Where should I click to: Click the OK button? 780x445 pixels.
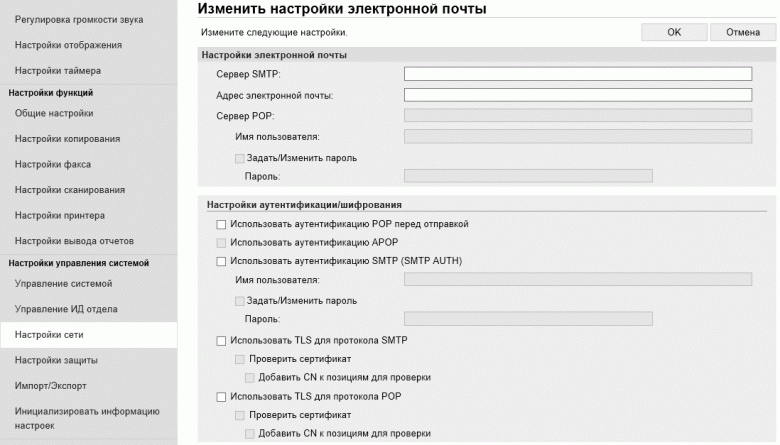click(674, 33)
